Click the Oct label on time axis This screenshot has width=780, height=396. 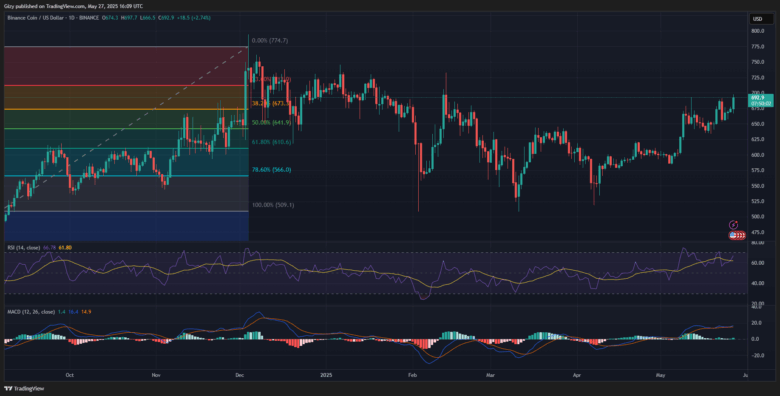70,374
